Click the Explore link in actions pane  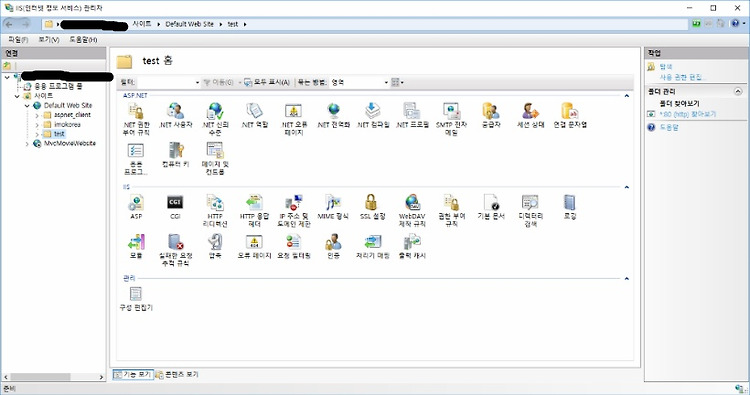tap(666, 66)
